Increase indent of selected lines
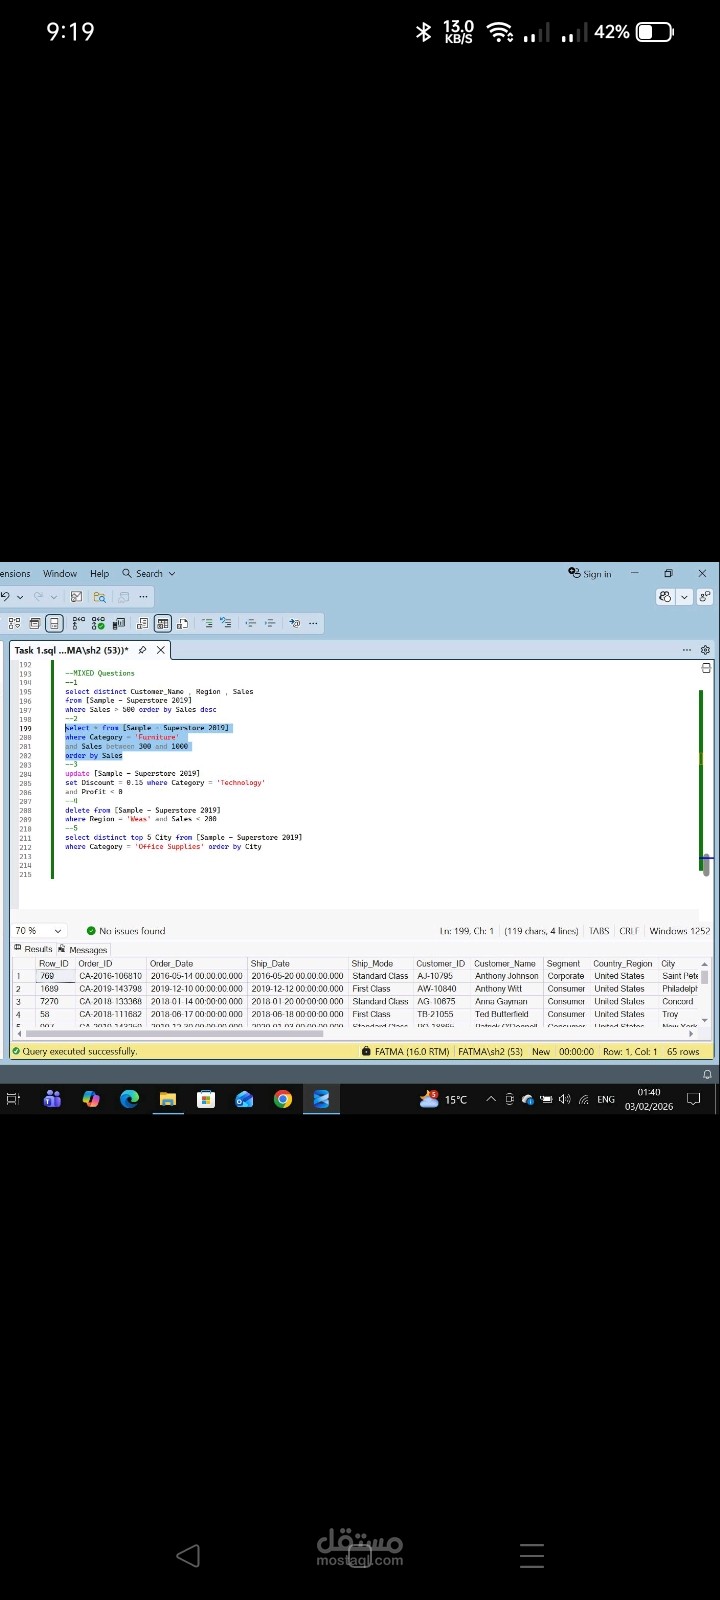Image resolution: width=720 pixels, height=1600 pixels. point(270,623)
